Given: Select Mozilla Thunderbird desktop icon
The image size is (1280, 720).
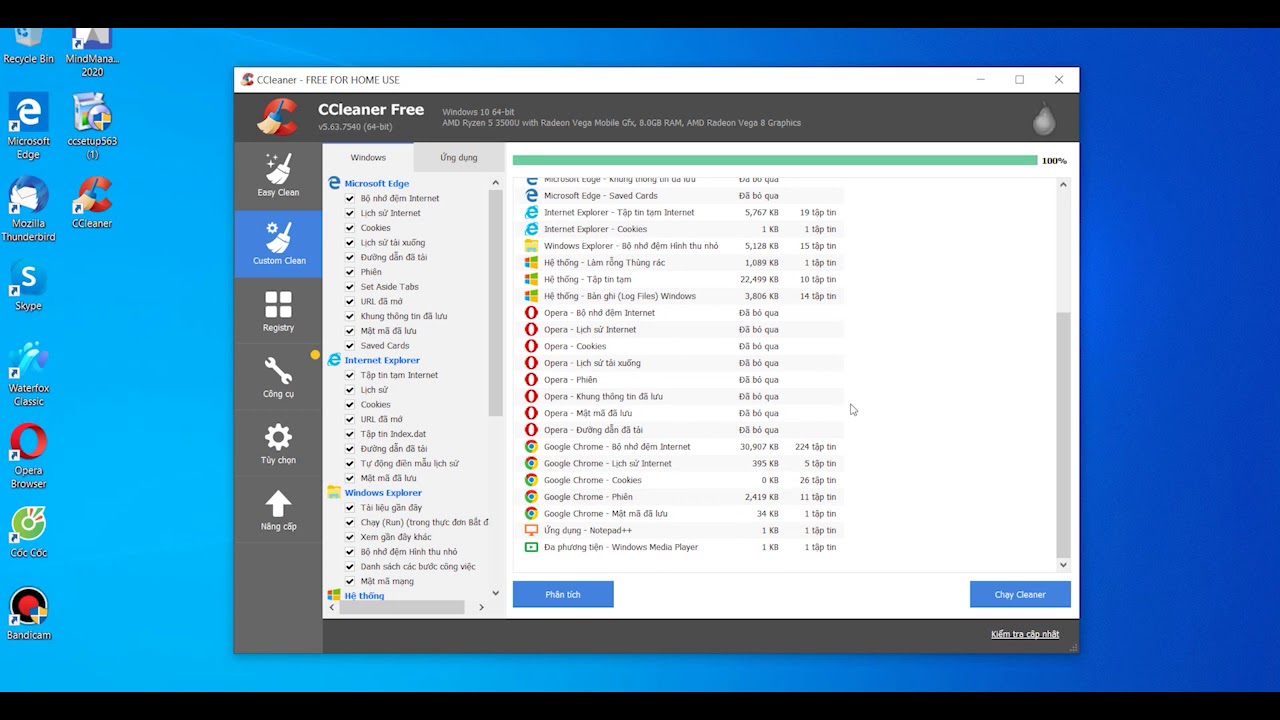Looking at the screenshot, I should coord(29,210).
